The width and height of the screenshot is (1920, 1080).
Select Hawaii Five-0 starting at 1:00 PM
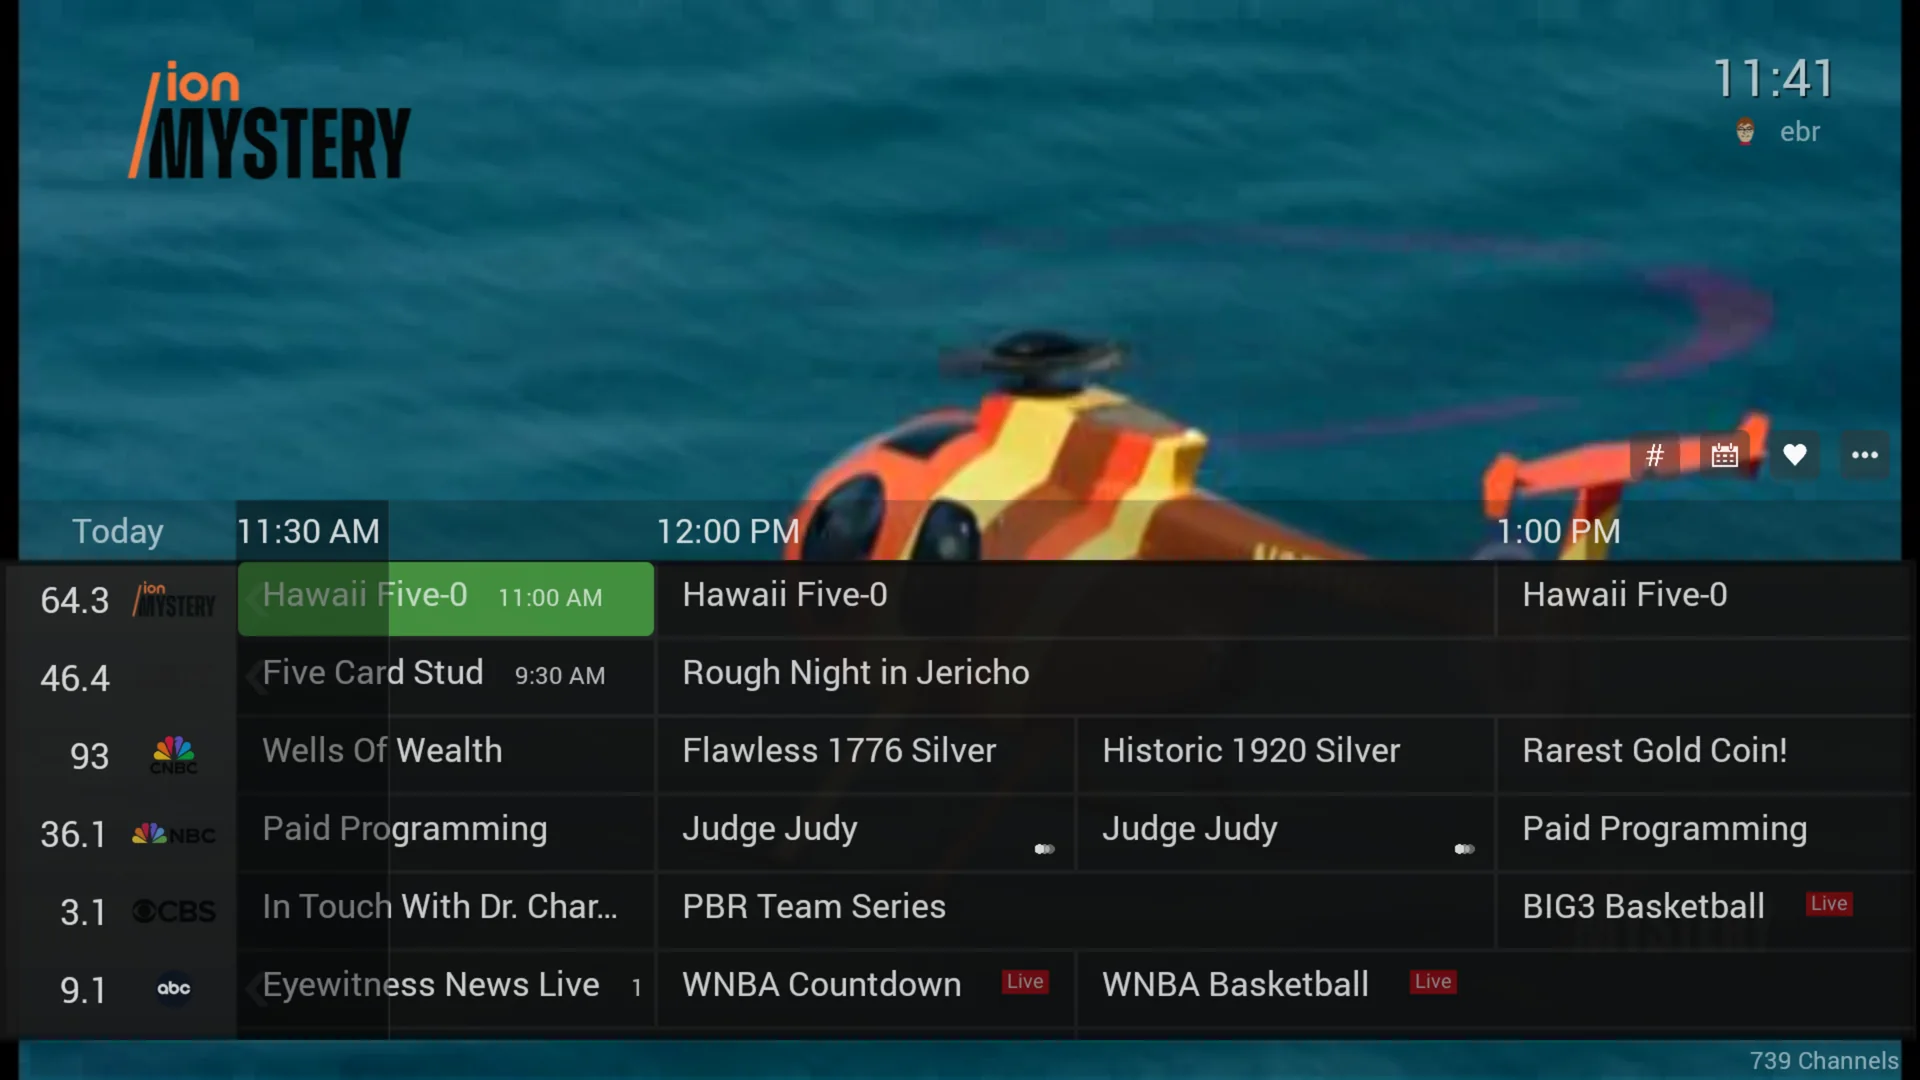pyautogui.click(x=1703, y=599)
